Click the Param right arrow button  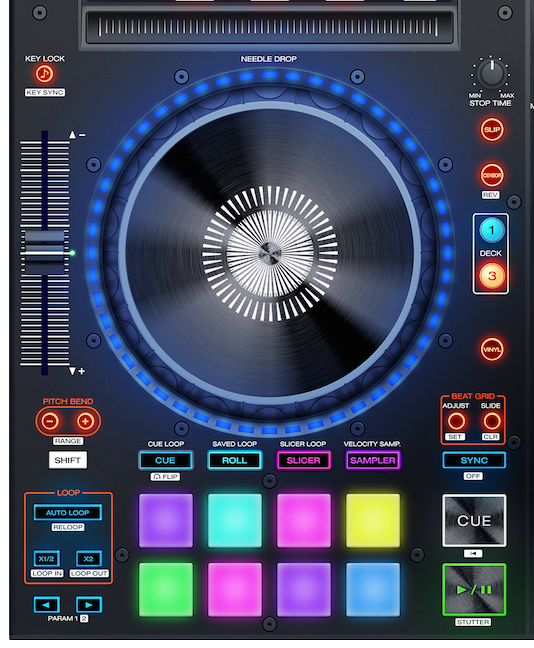click(x=89, y=605)
